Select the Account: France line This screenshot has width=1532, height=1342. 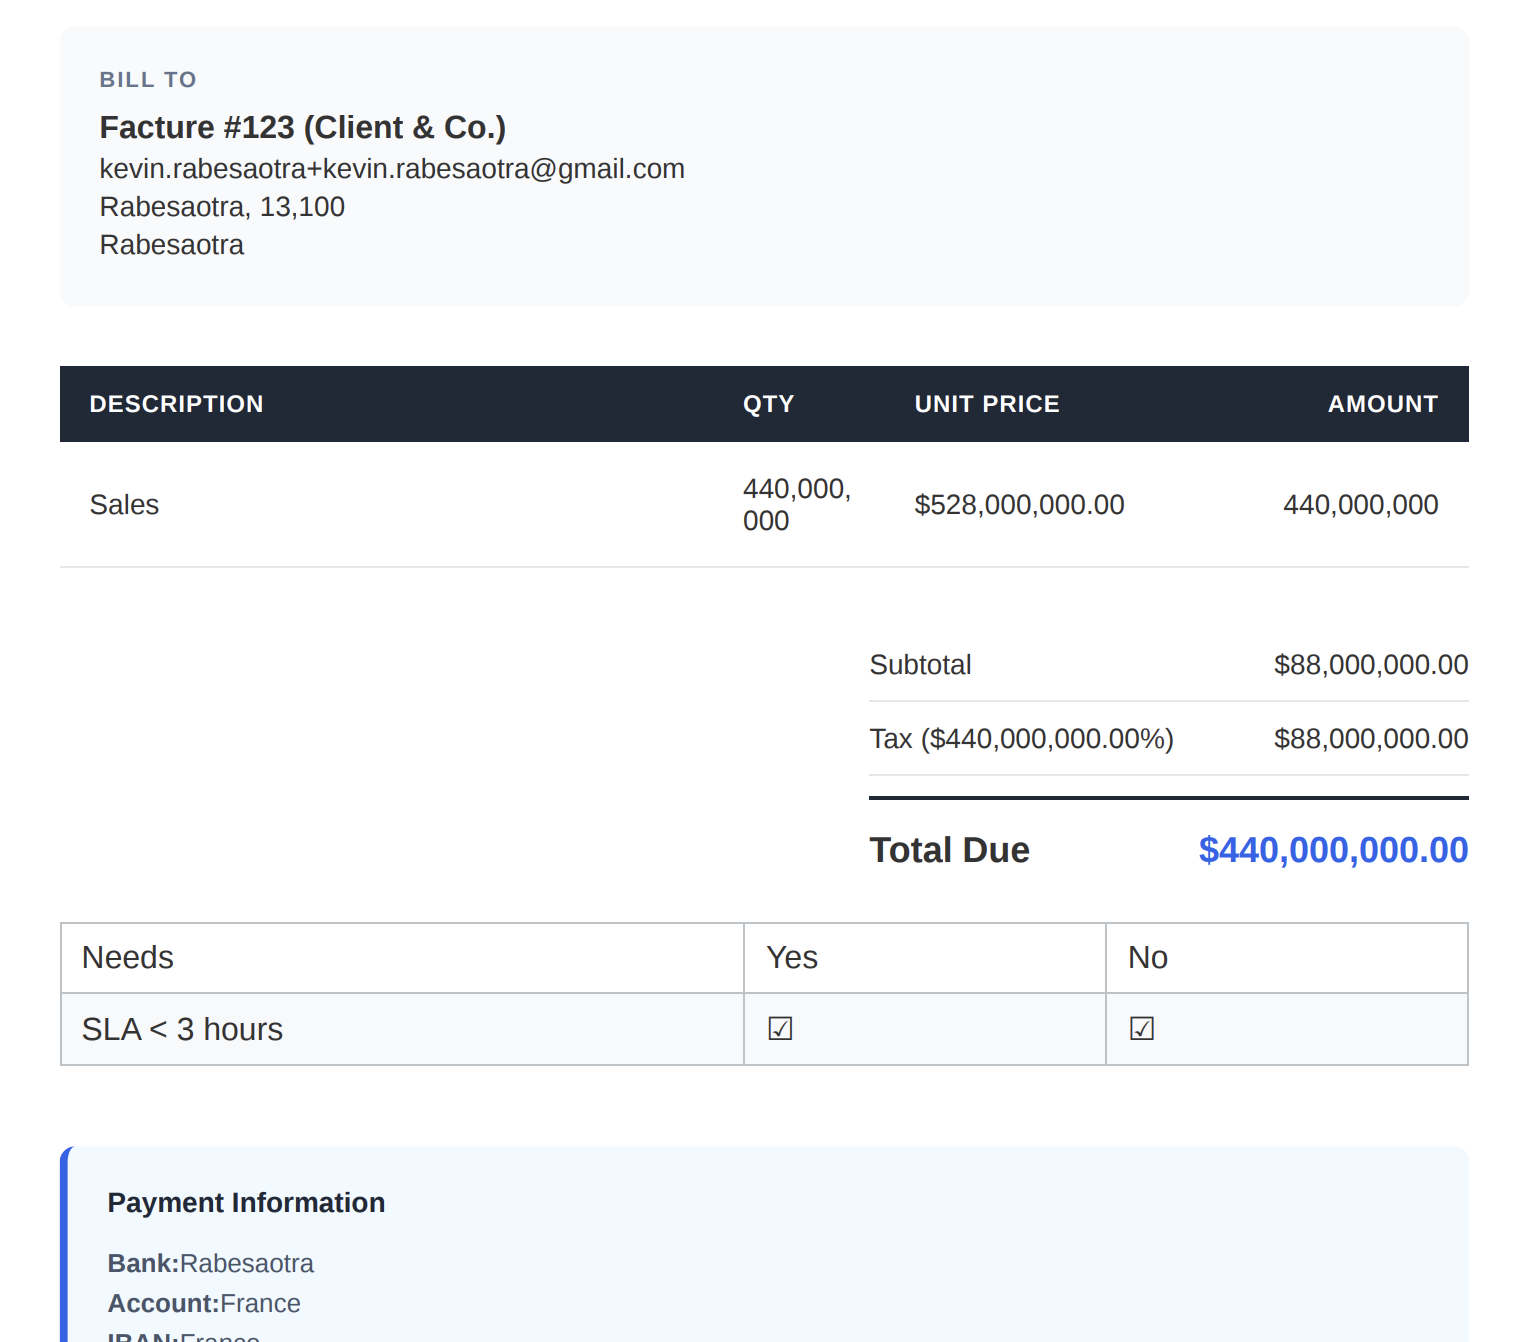(204, 1304)
